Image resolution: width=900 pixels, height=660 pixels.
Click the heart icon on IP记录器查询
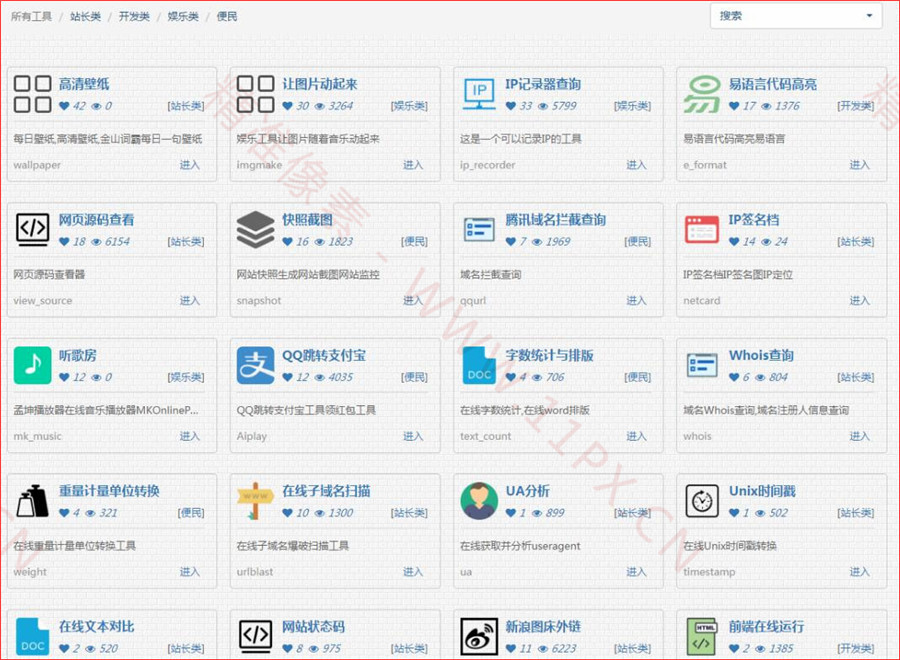click(511, 106)
